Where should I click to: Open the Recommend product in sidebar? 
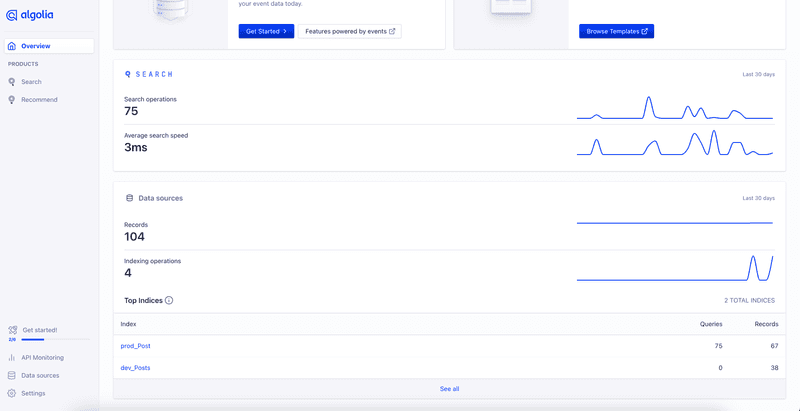pyautogui.click(x=39, y=99)
